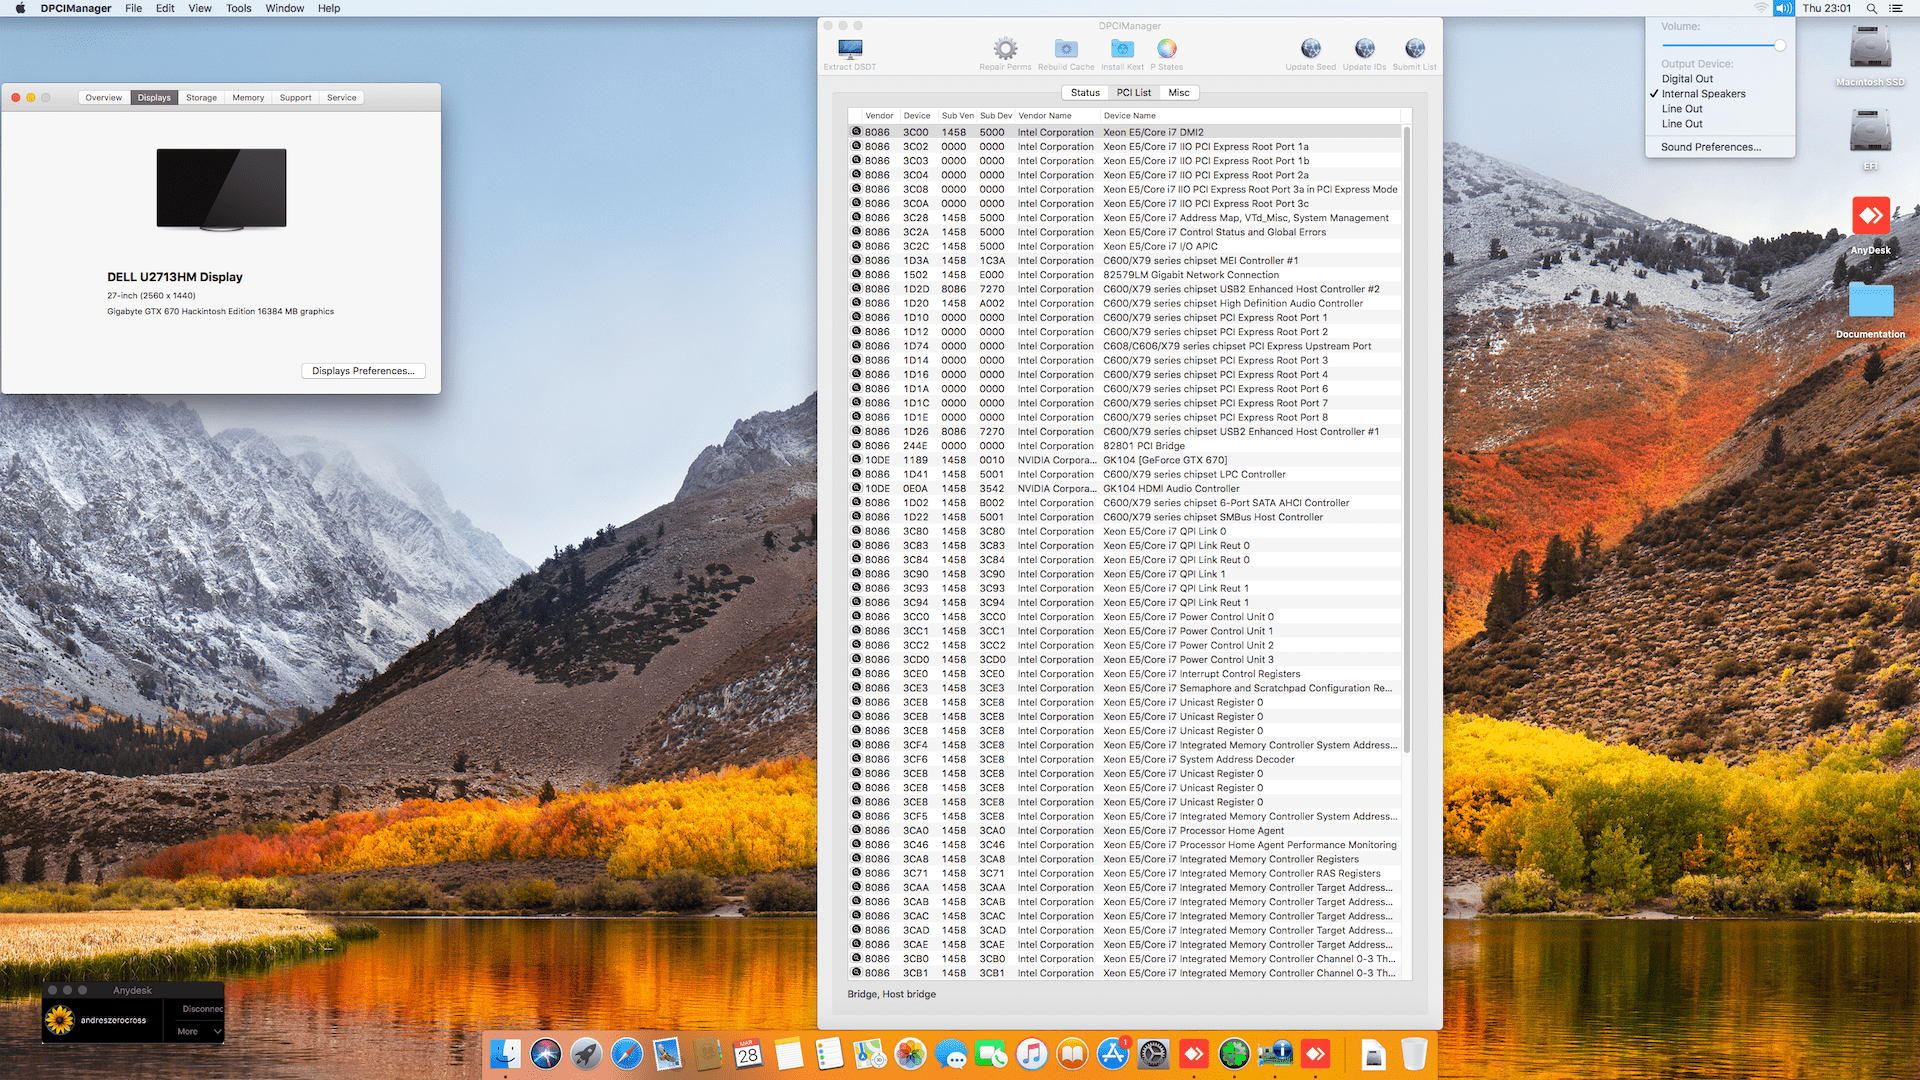
Task: Click Disconnect in the Anydesk panel
Action: click(x=202, y=1009)
